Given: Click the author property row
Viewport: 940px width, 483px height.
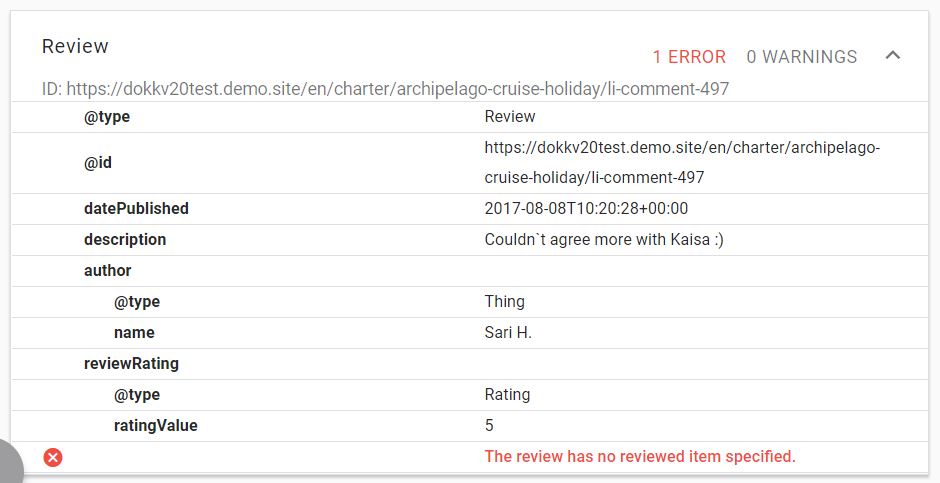Looking at the screenshot, I should coord(470,271).
